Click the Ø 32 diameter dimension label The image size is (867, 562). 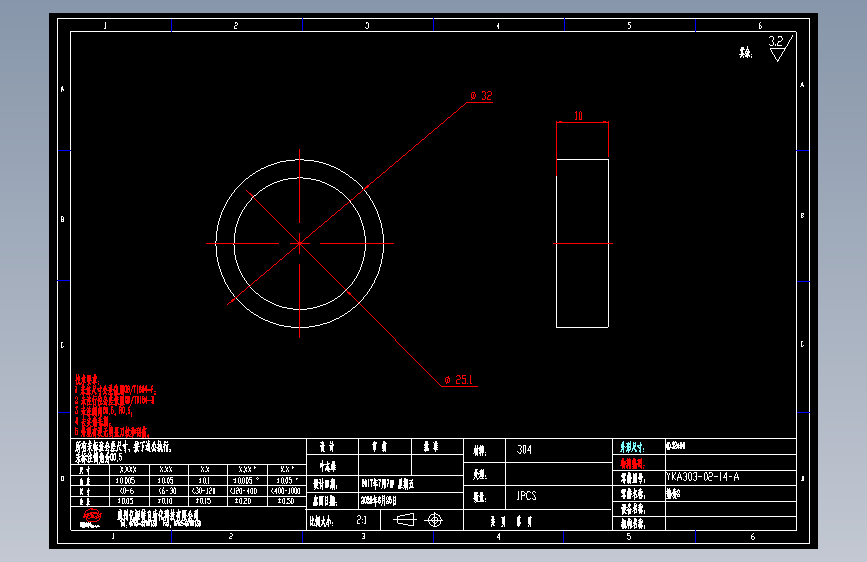pos(481,96)
